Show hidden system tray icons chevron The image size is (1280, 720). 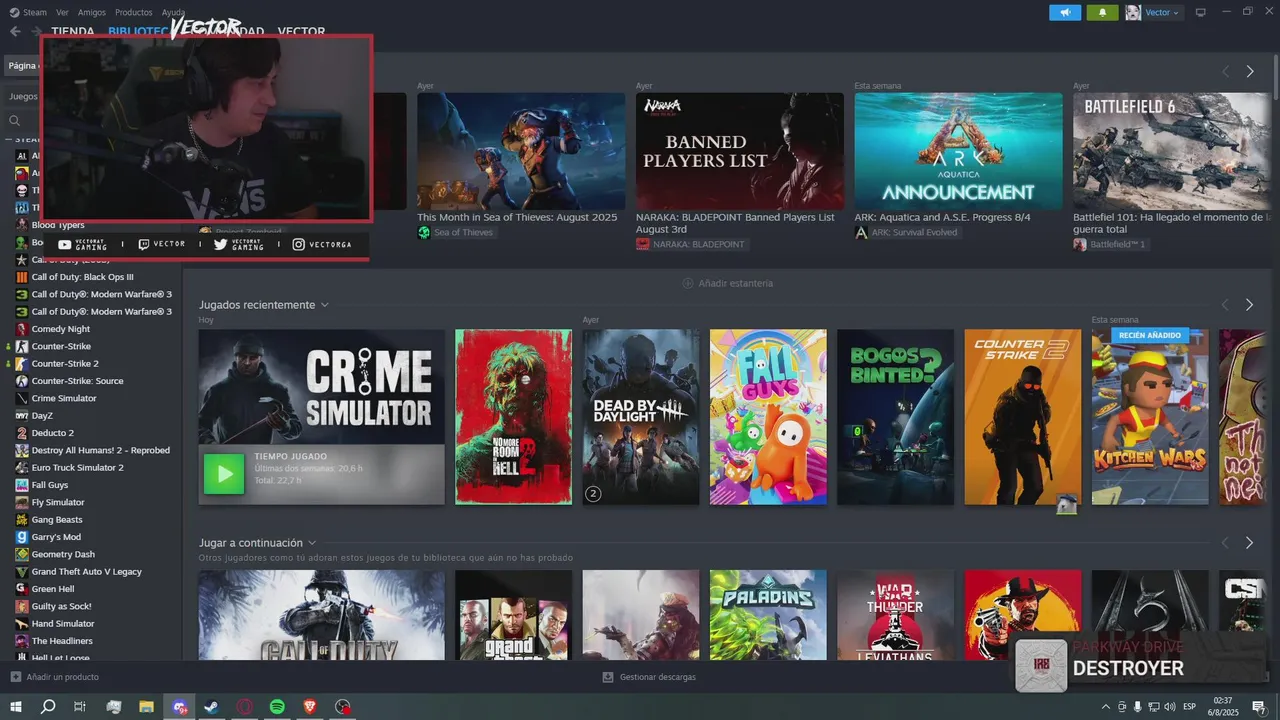(1107, 707)
